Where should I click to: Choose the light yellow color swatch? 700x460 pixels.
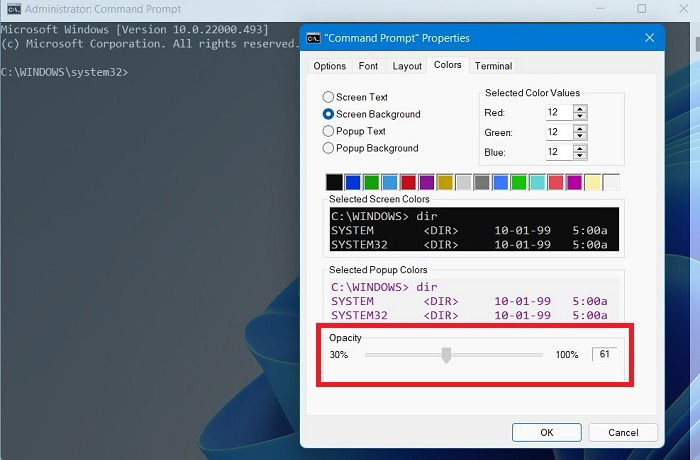[x=593, y=182]
